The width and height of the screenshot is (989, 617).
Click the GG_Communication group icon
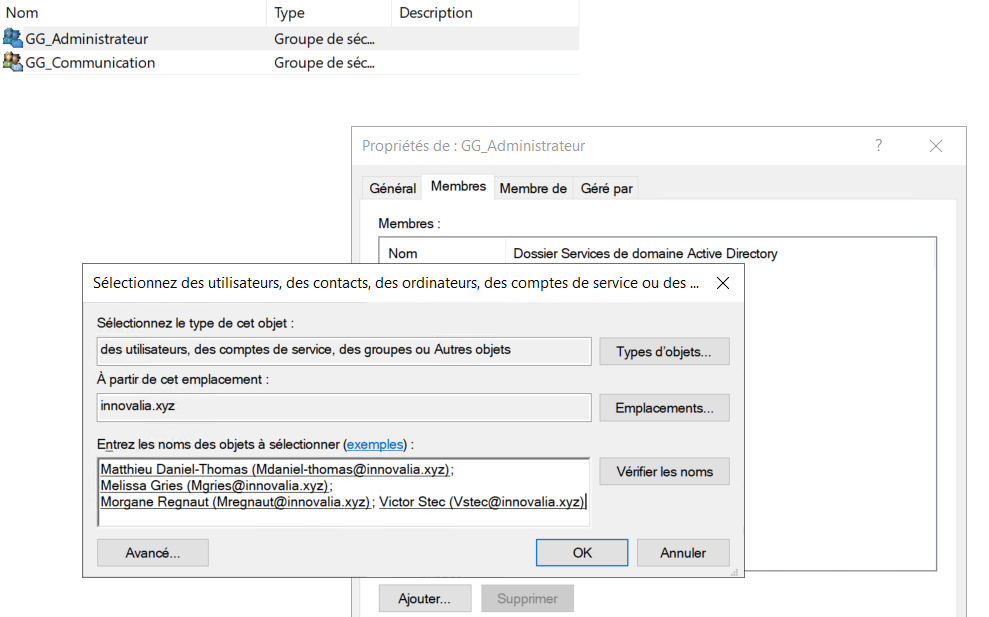pos(13,62)
